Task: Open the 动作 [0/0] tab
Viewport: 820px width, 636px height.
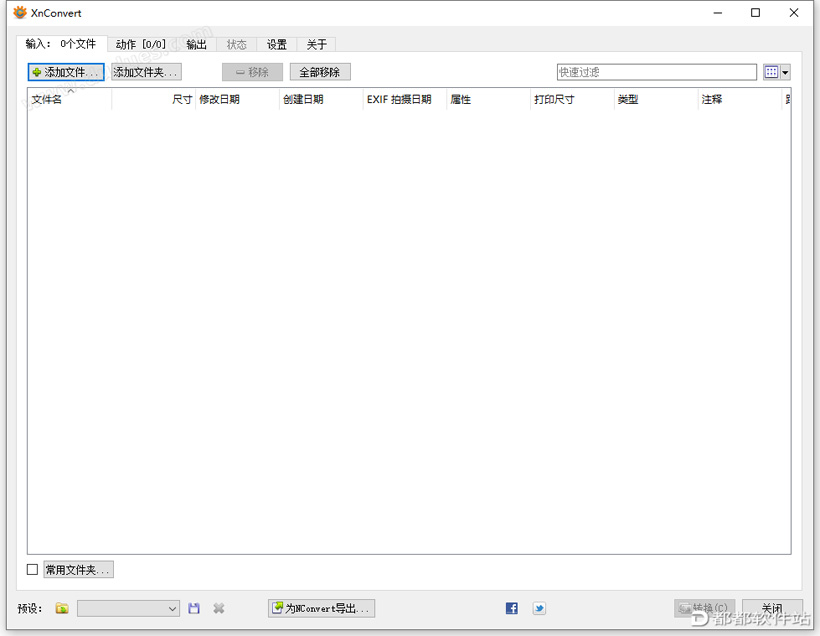Action: coord(141,44)
